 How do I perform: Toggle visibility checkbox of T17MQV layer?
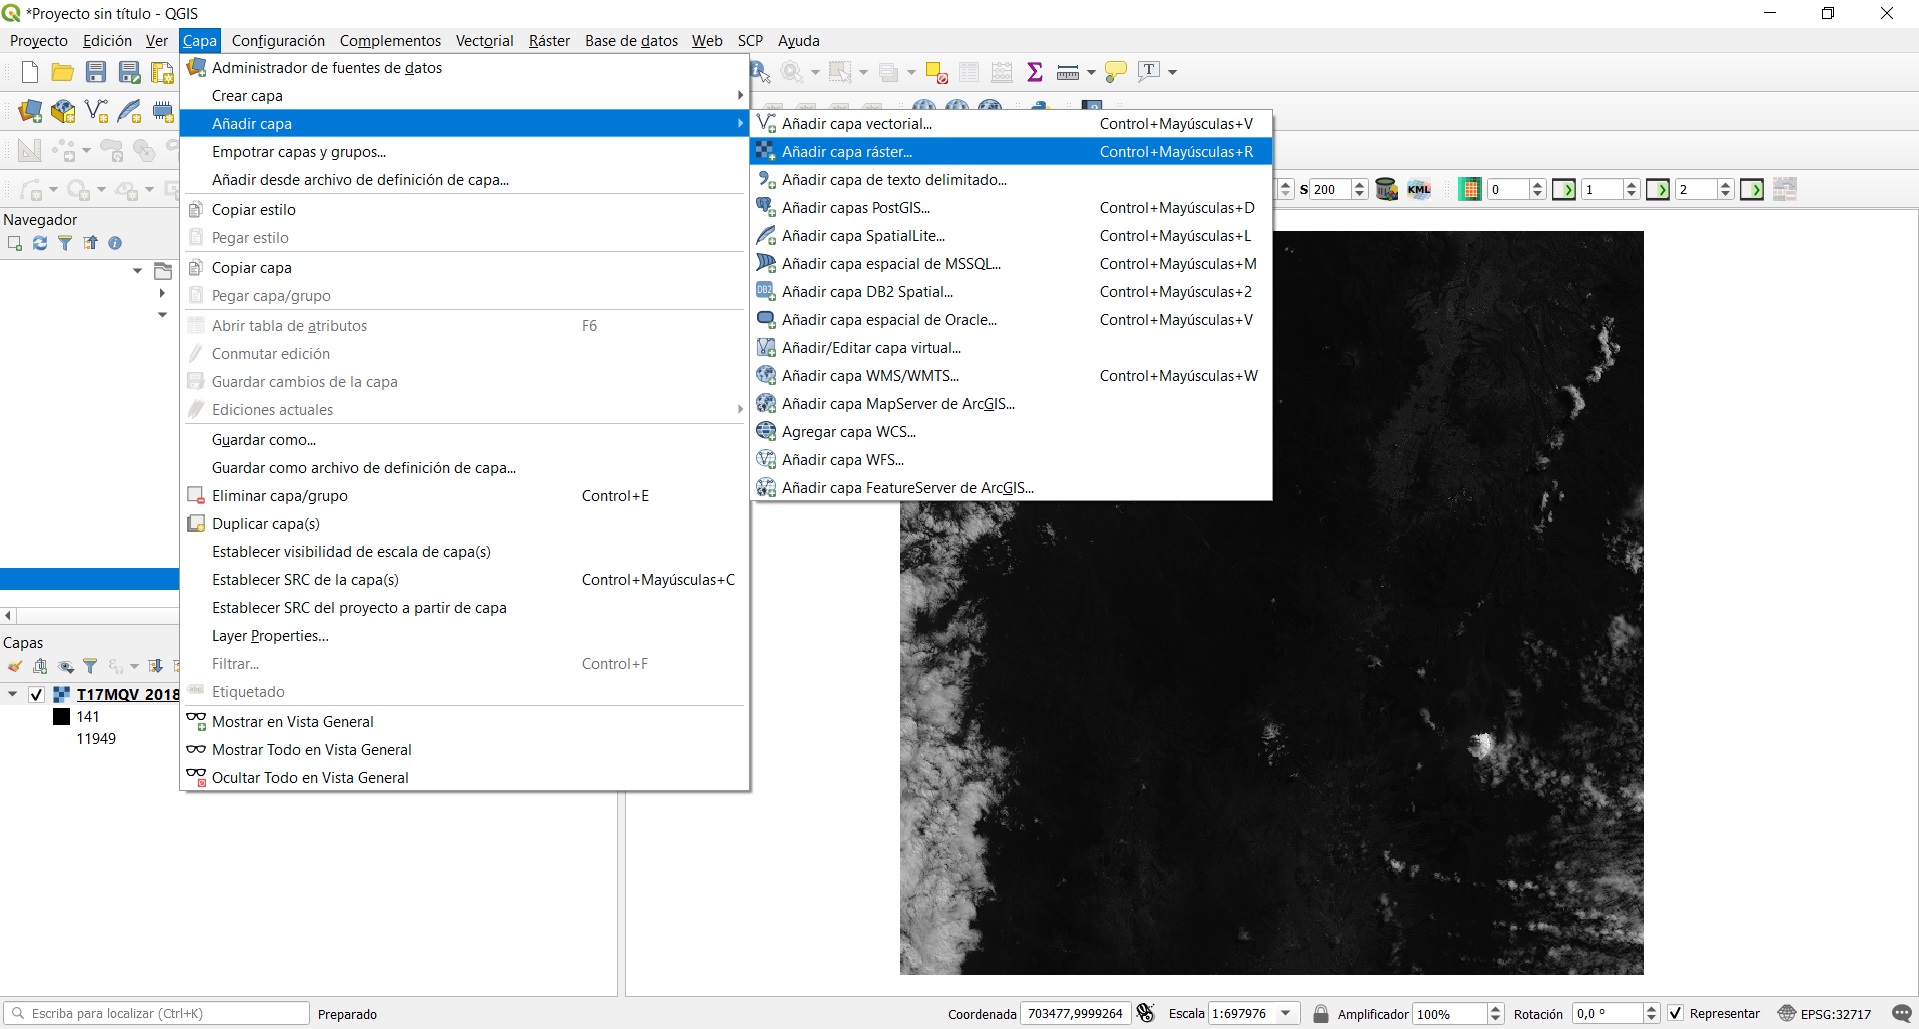[37, 694]
